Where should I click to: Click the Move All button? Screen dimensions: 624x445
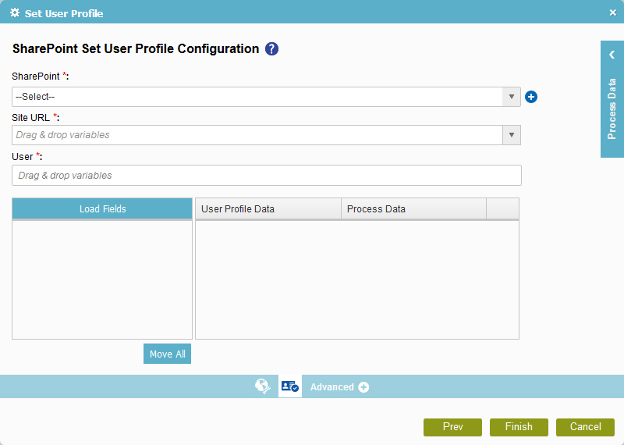click(x=167, y=354)
